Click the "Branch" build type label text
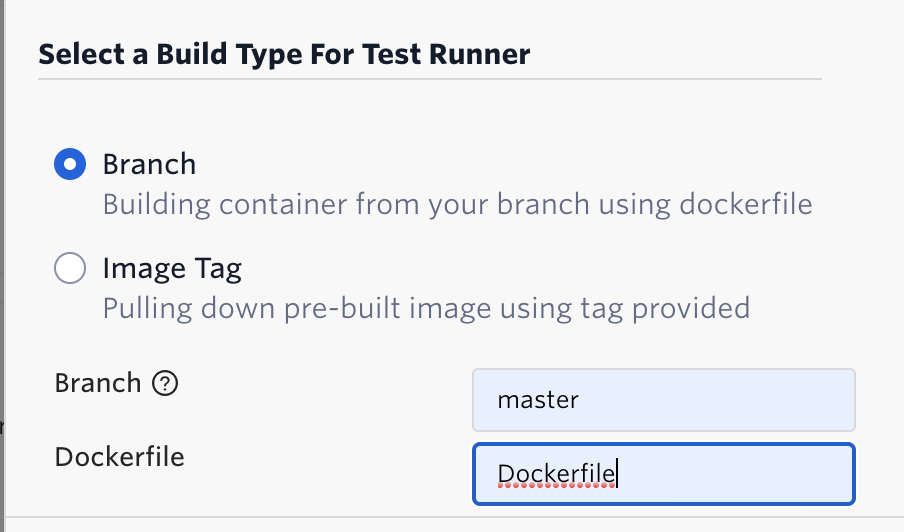 coord(149,164)
